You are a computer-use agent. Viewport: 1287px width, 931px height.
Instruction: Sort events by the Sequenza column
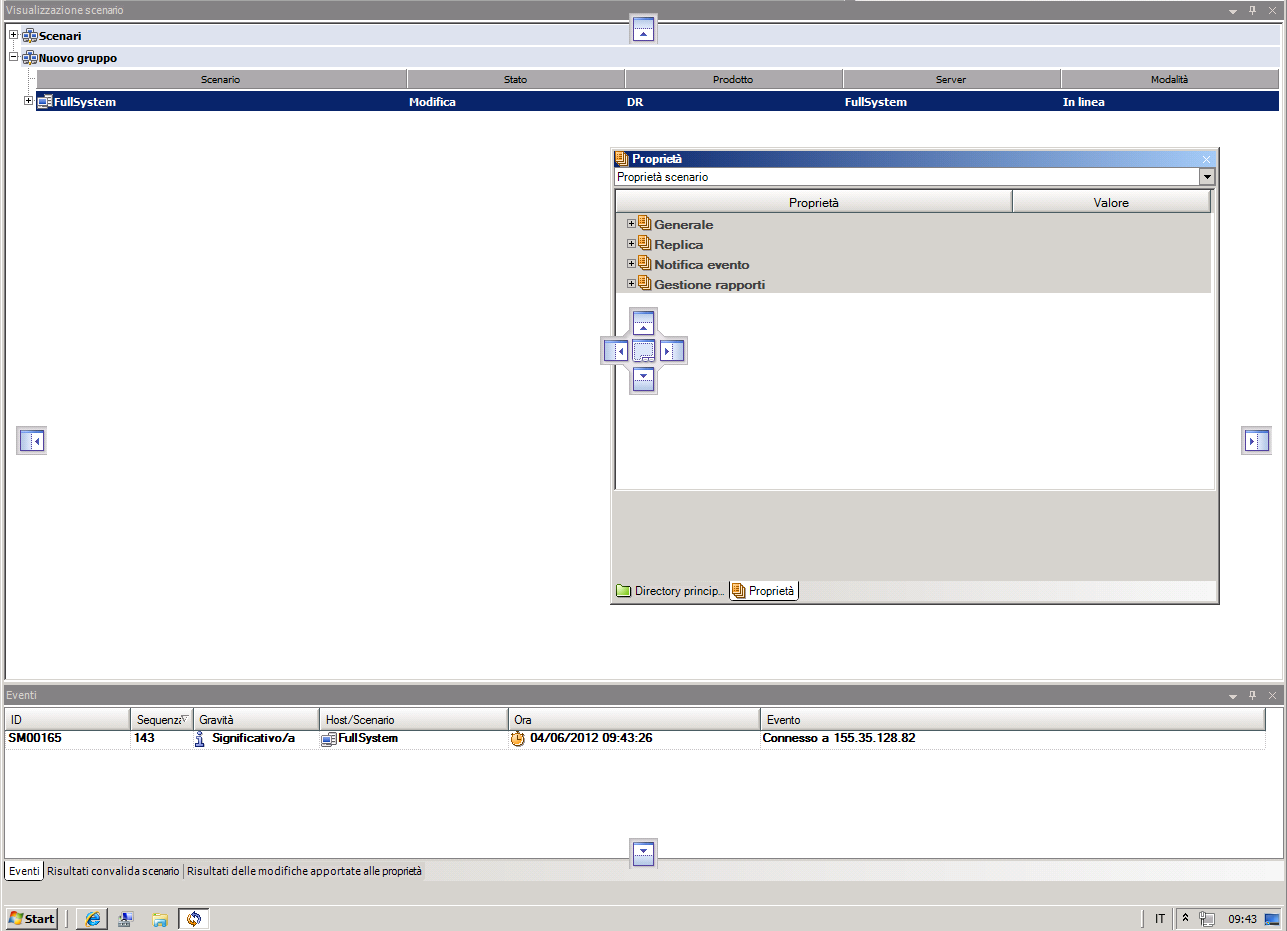pos(161,720)
